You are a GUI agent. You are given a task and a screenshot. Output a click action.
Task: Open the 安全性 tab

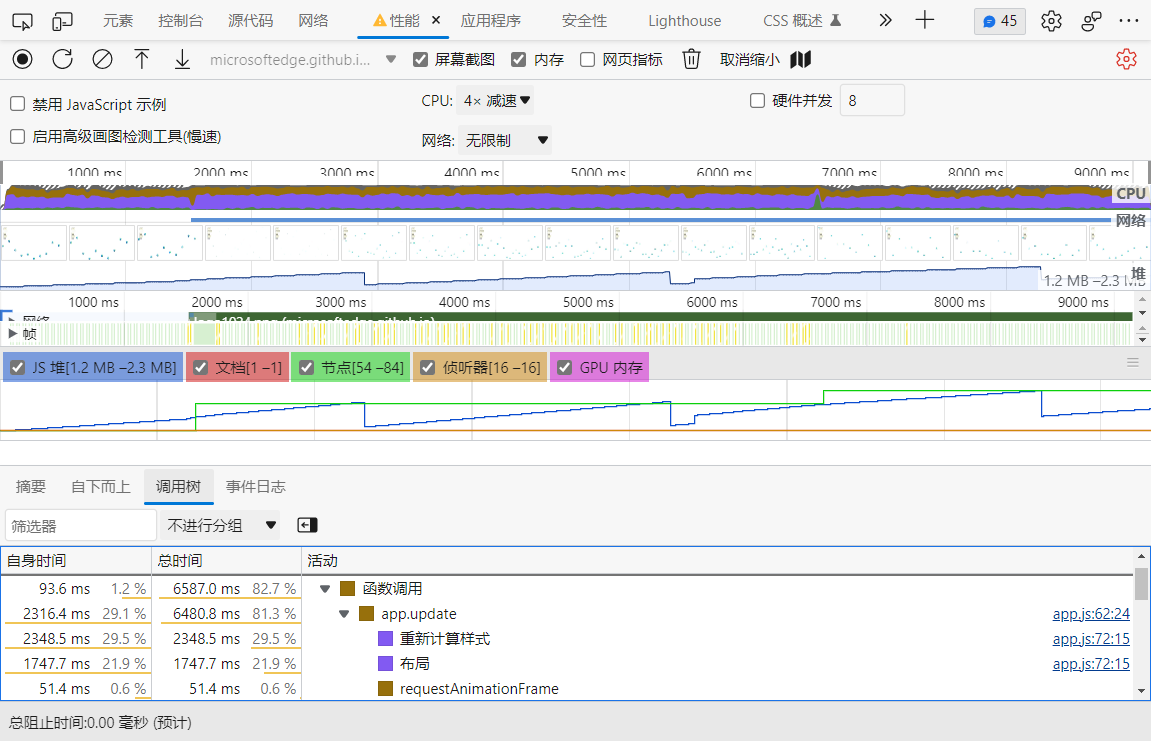tap(584, 21)
